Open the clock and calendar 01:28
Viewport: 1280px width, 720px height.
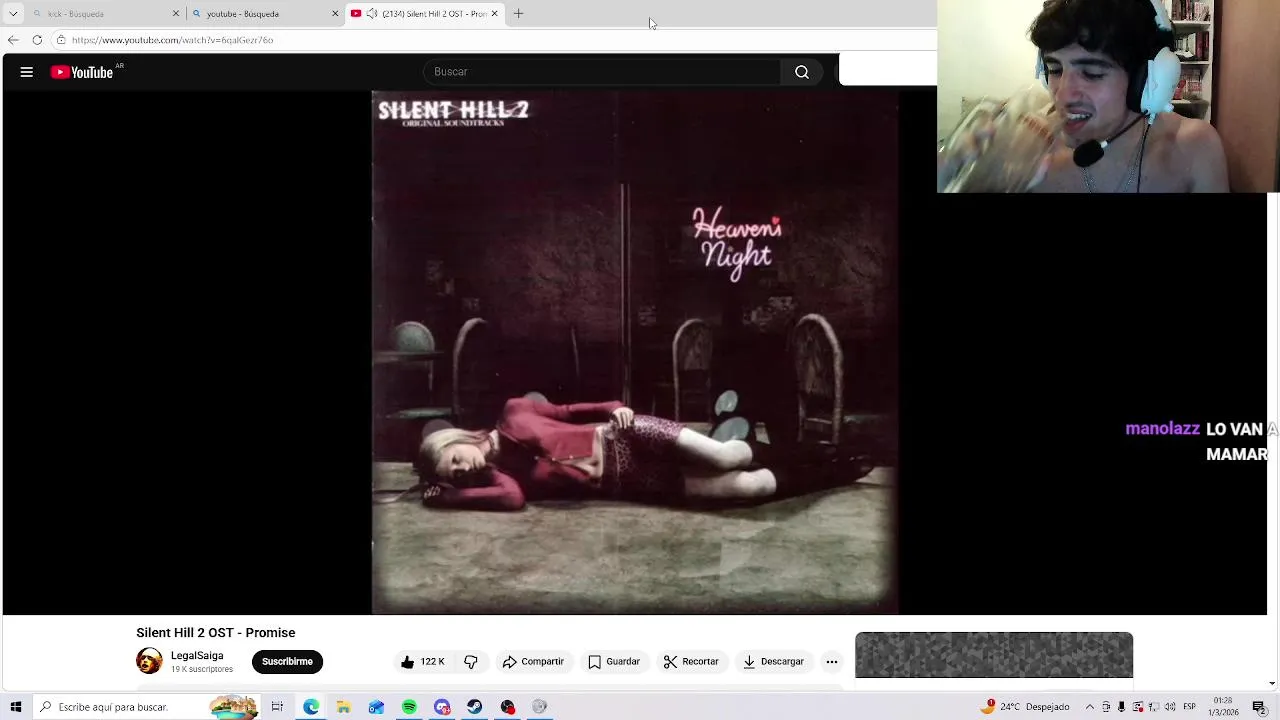1224,707
